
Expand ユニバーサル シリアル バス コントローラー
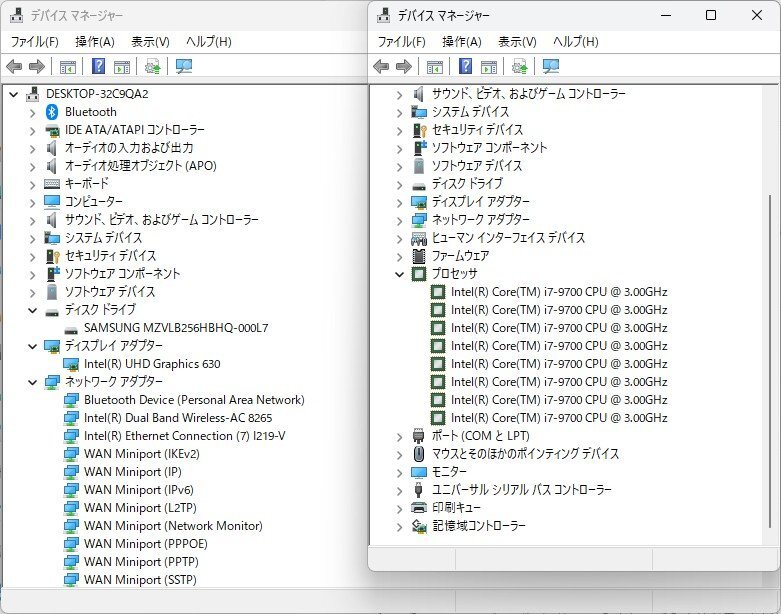[x=399, y=491]
